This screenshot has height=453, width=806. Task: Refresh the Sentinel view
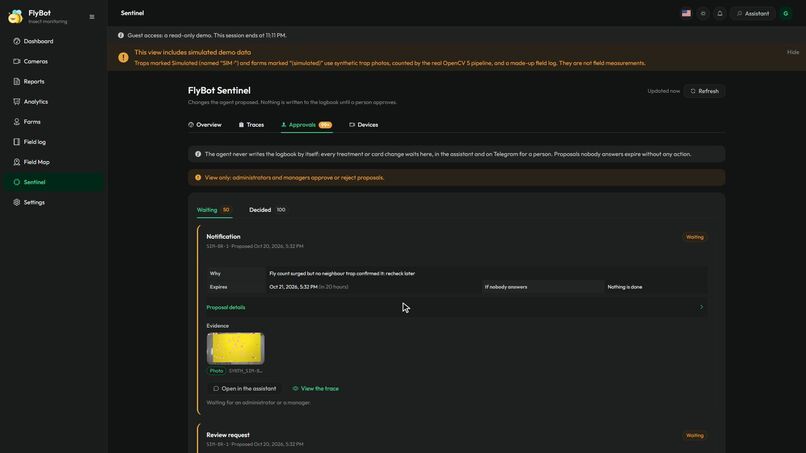point(704,91)
